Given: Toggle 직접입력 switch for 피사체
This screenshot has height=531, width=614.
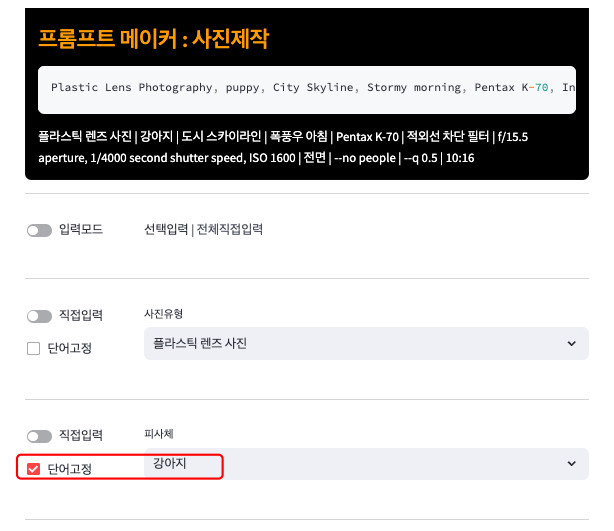Looking at the screenshot, I should pyautogui.click(x=39, y=436).
